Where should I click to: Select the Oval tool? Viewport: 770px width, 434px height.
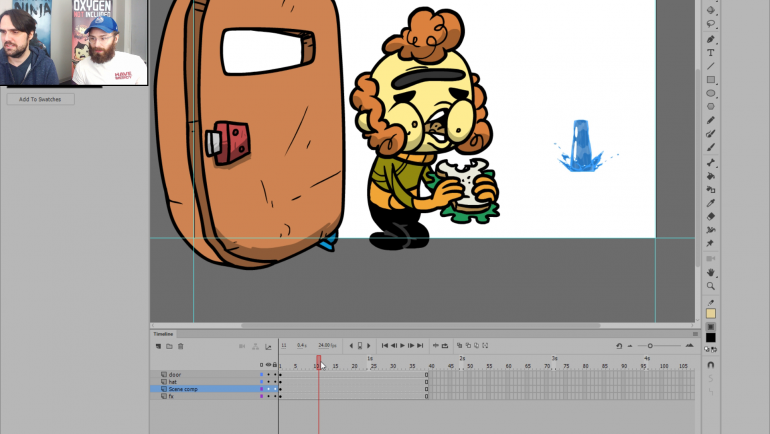click(x=711, y=93)
